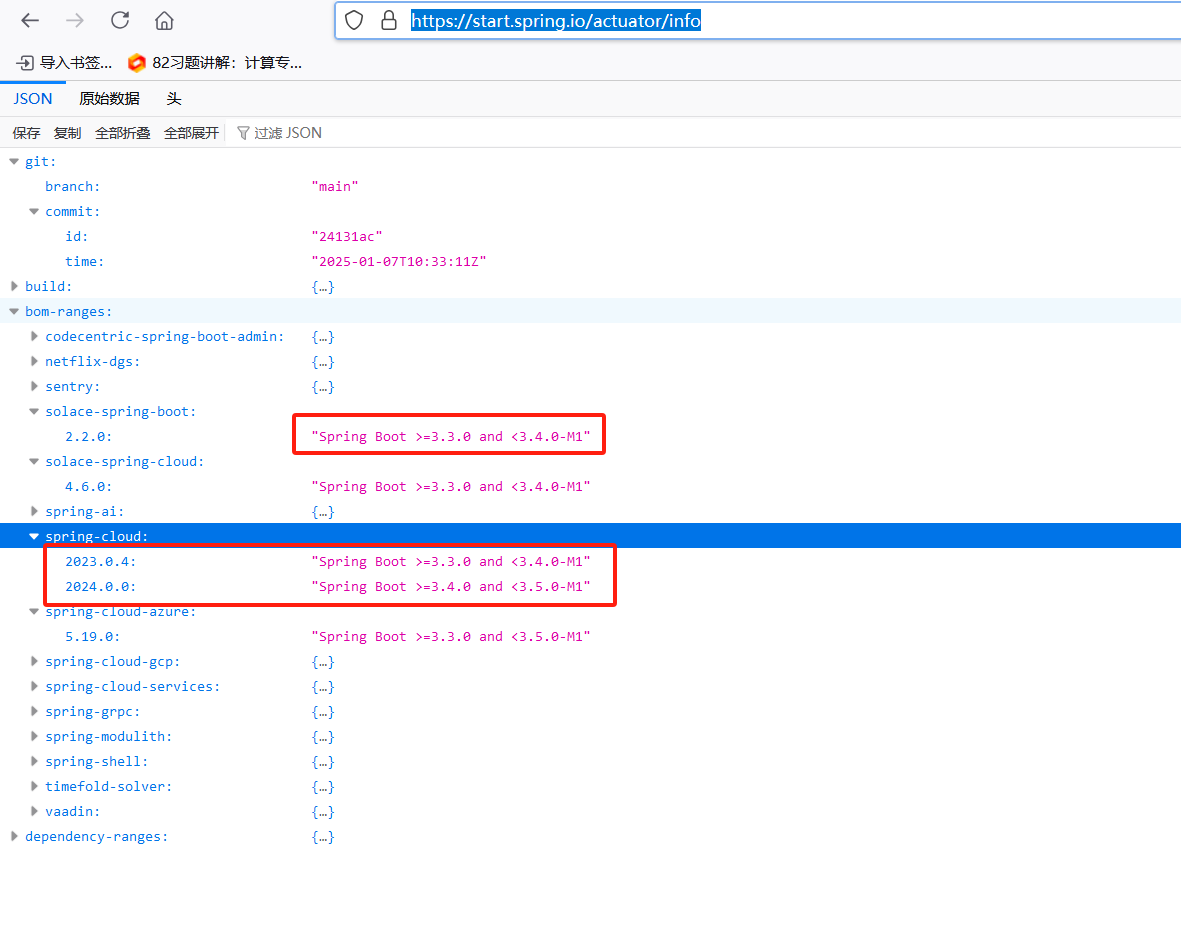The image size is (1181, 930).
Task: Click value "Spring Boot >=3.3.0 and <3.5.0-M1"
Action: click(450, 636)
